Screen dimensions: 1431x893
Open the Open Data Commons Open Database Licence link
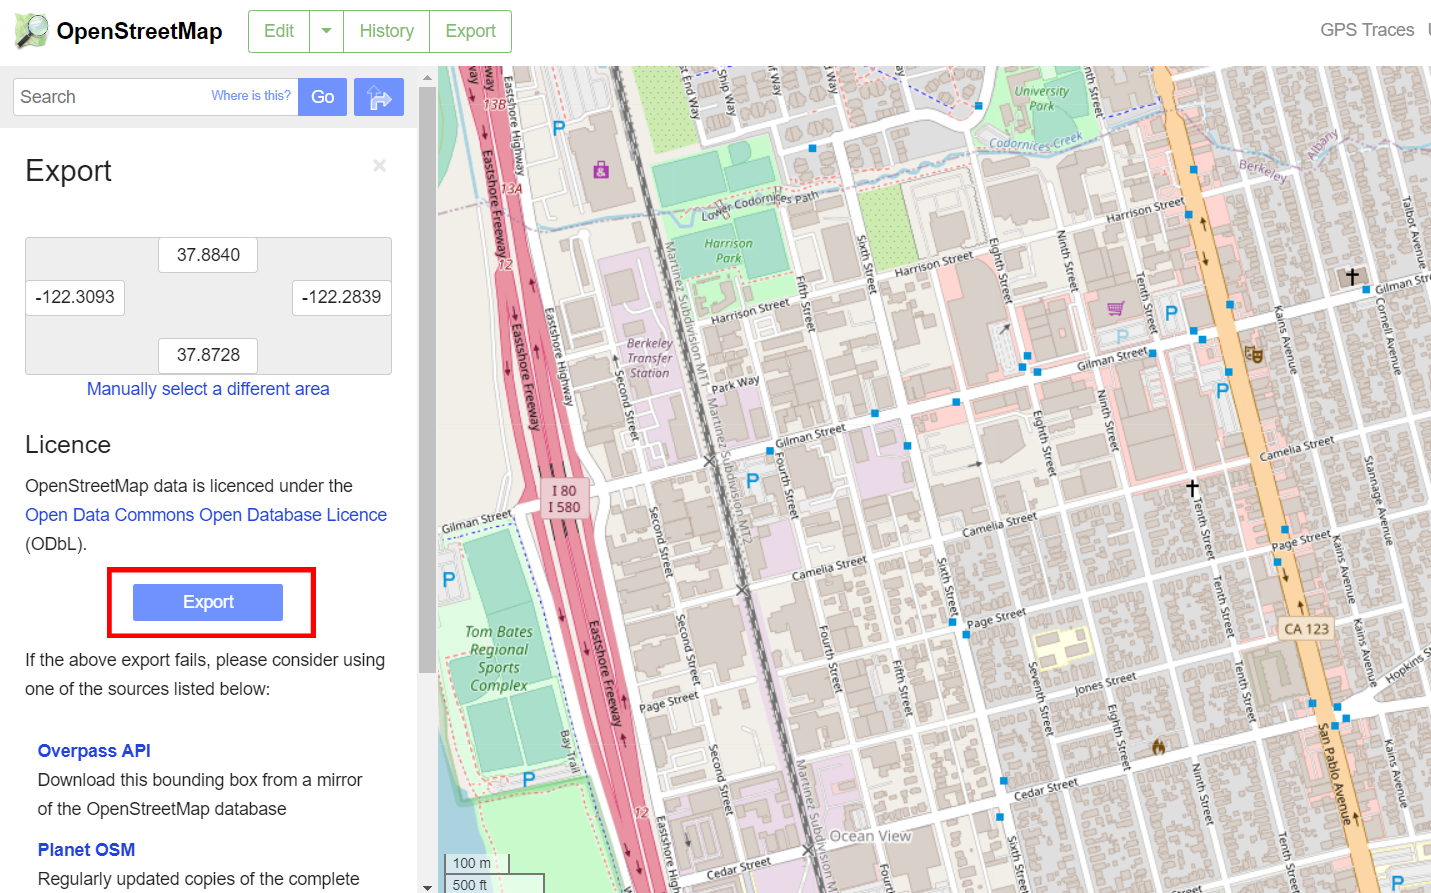coord(206,515)
